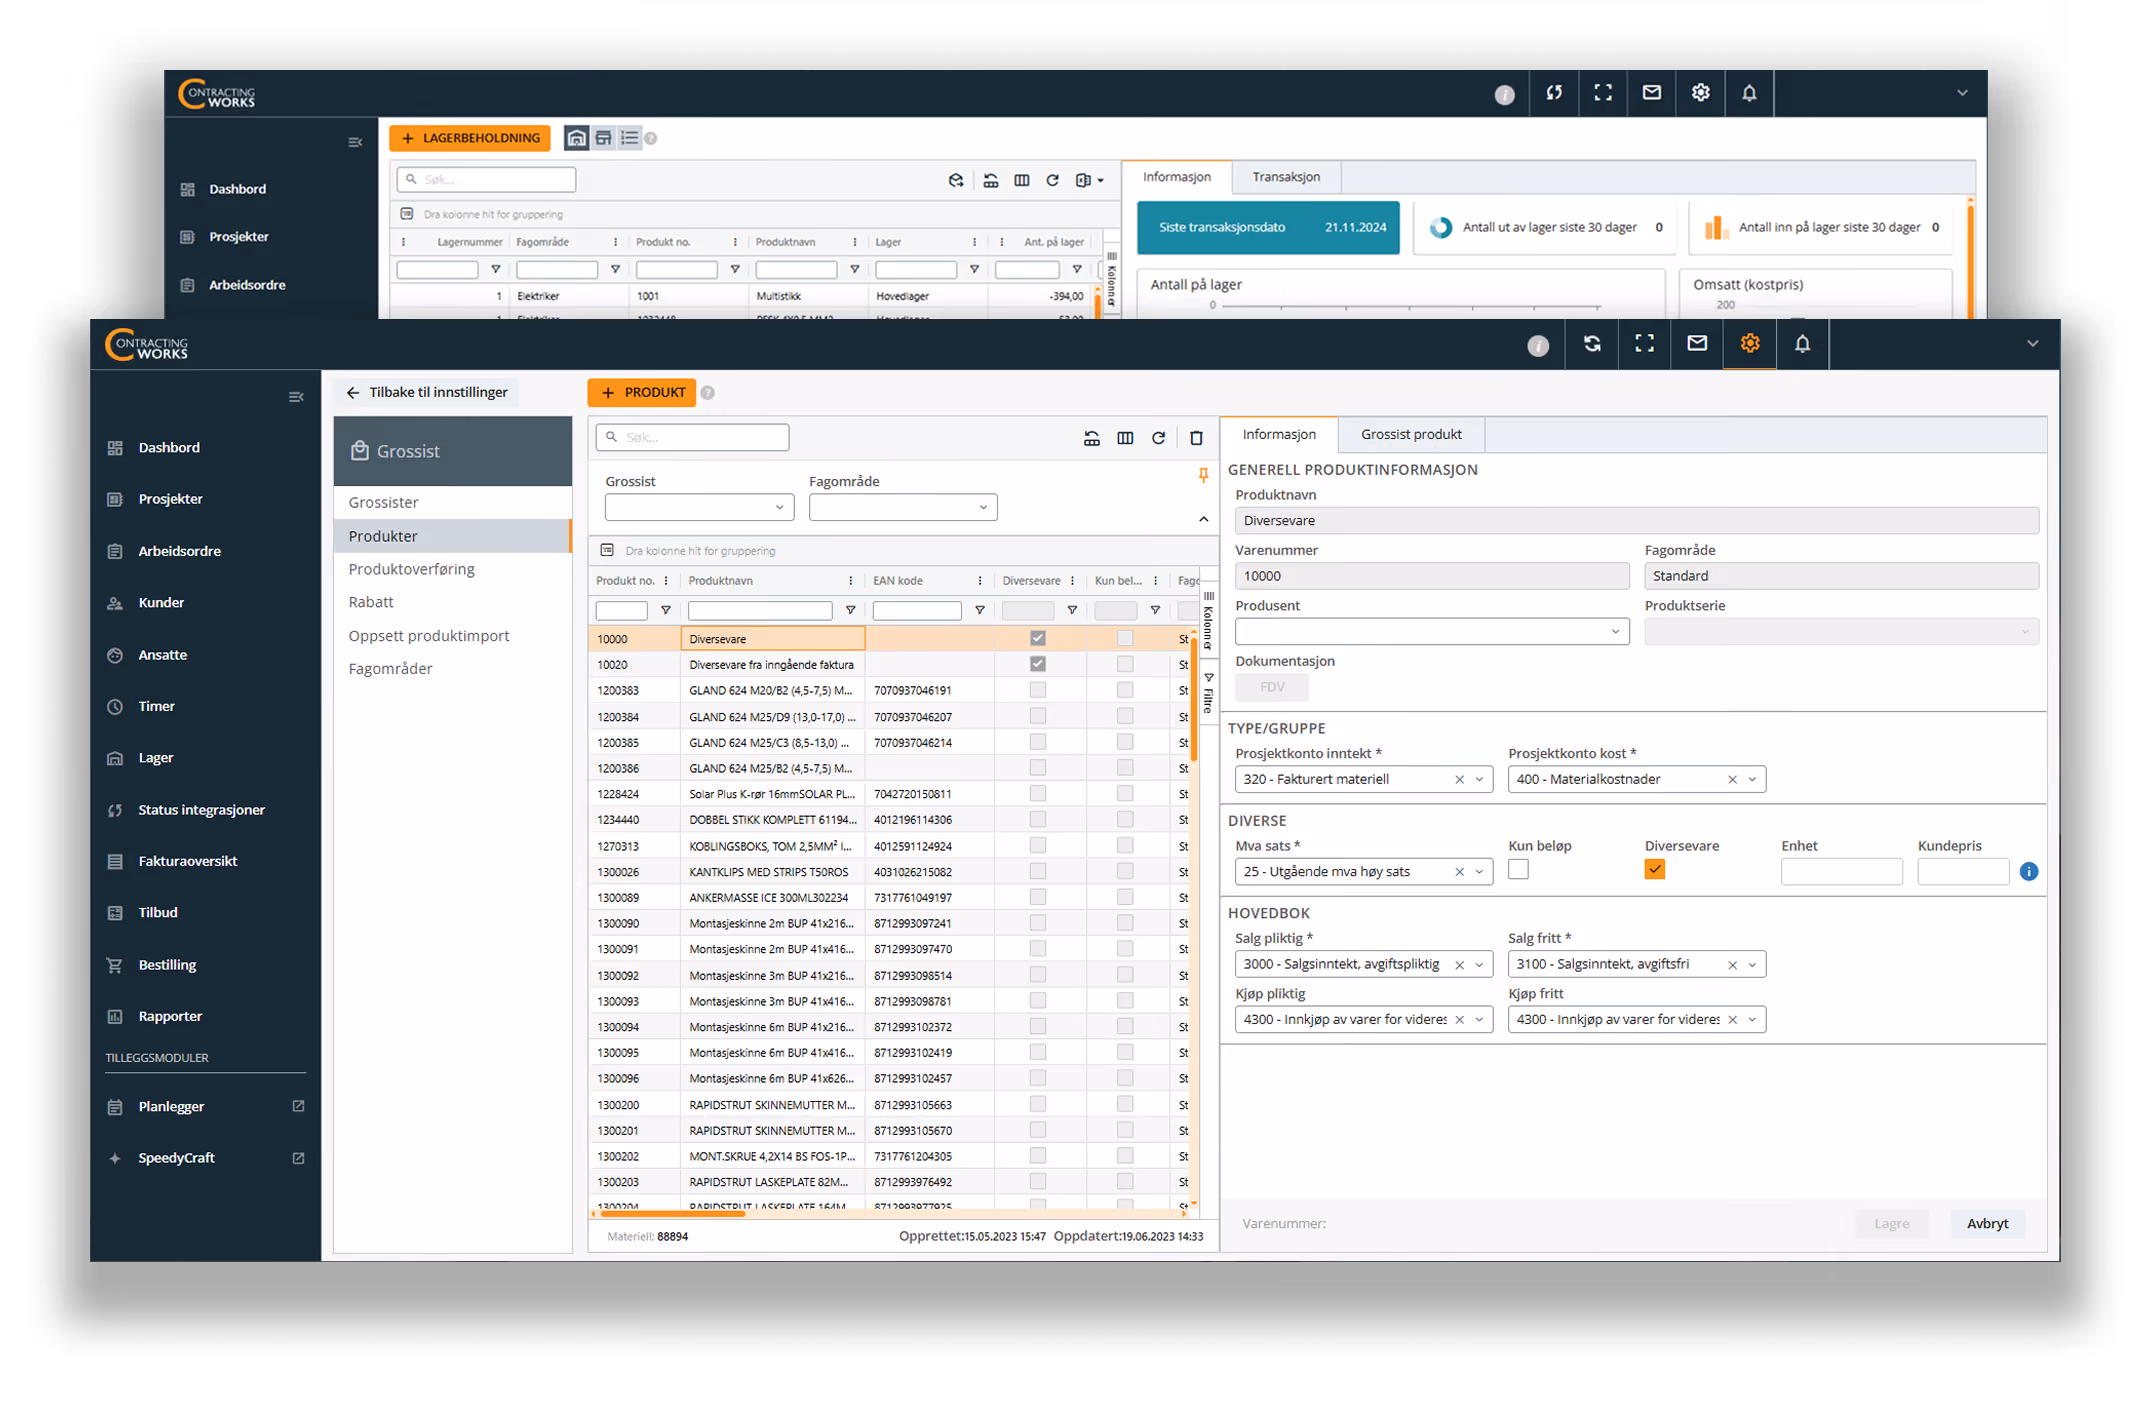The width and height of the screenshot is (2150, 1424).
Task: Toggle fullscreen icon in front window header
Action: 1644,344
